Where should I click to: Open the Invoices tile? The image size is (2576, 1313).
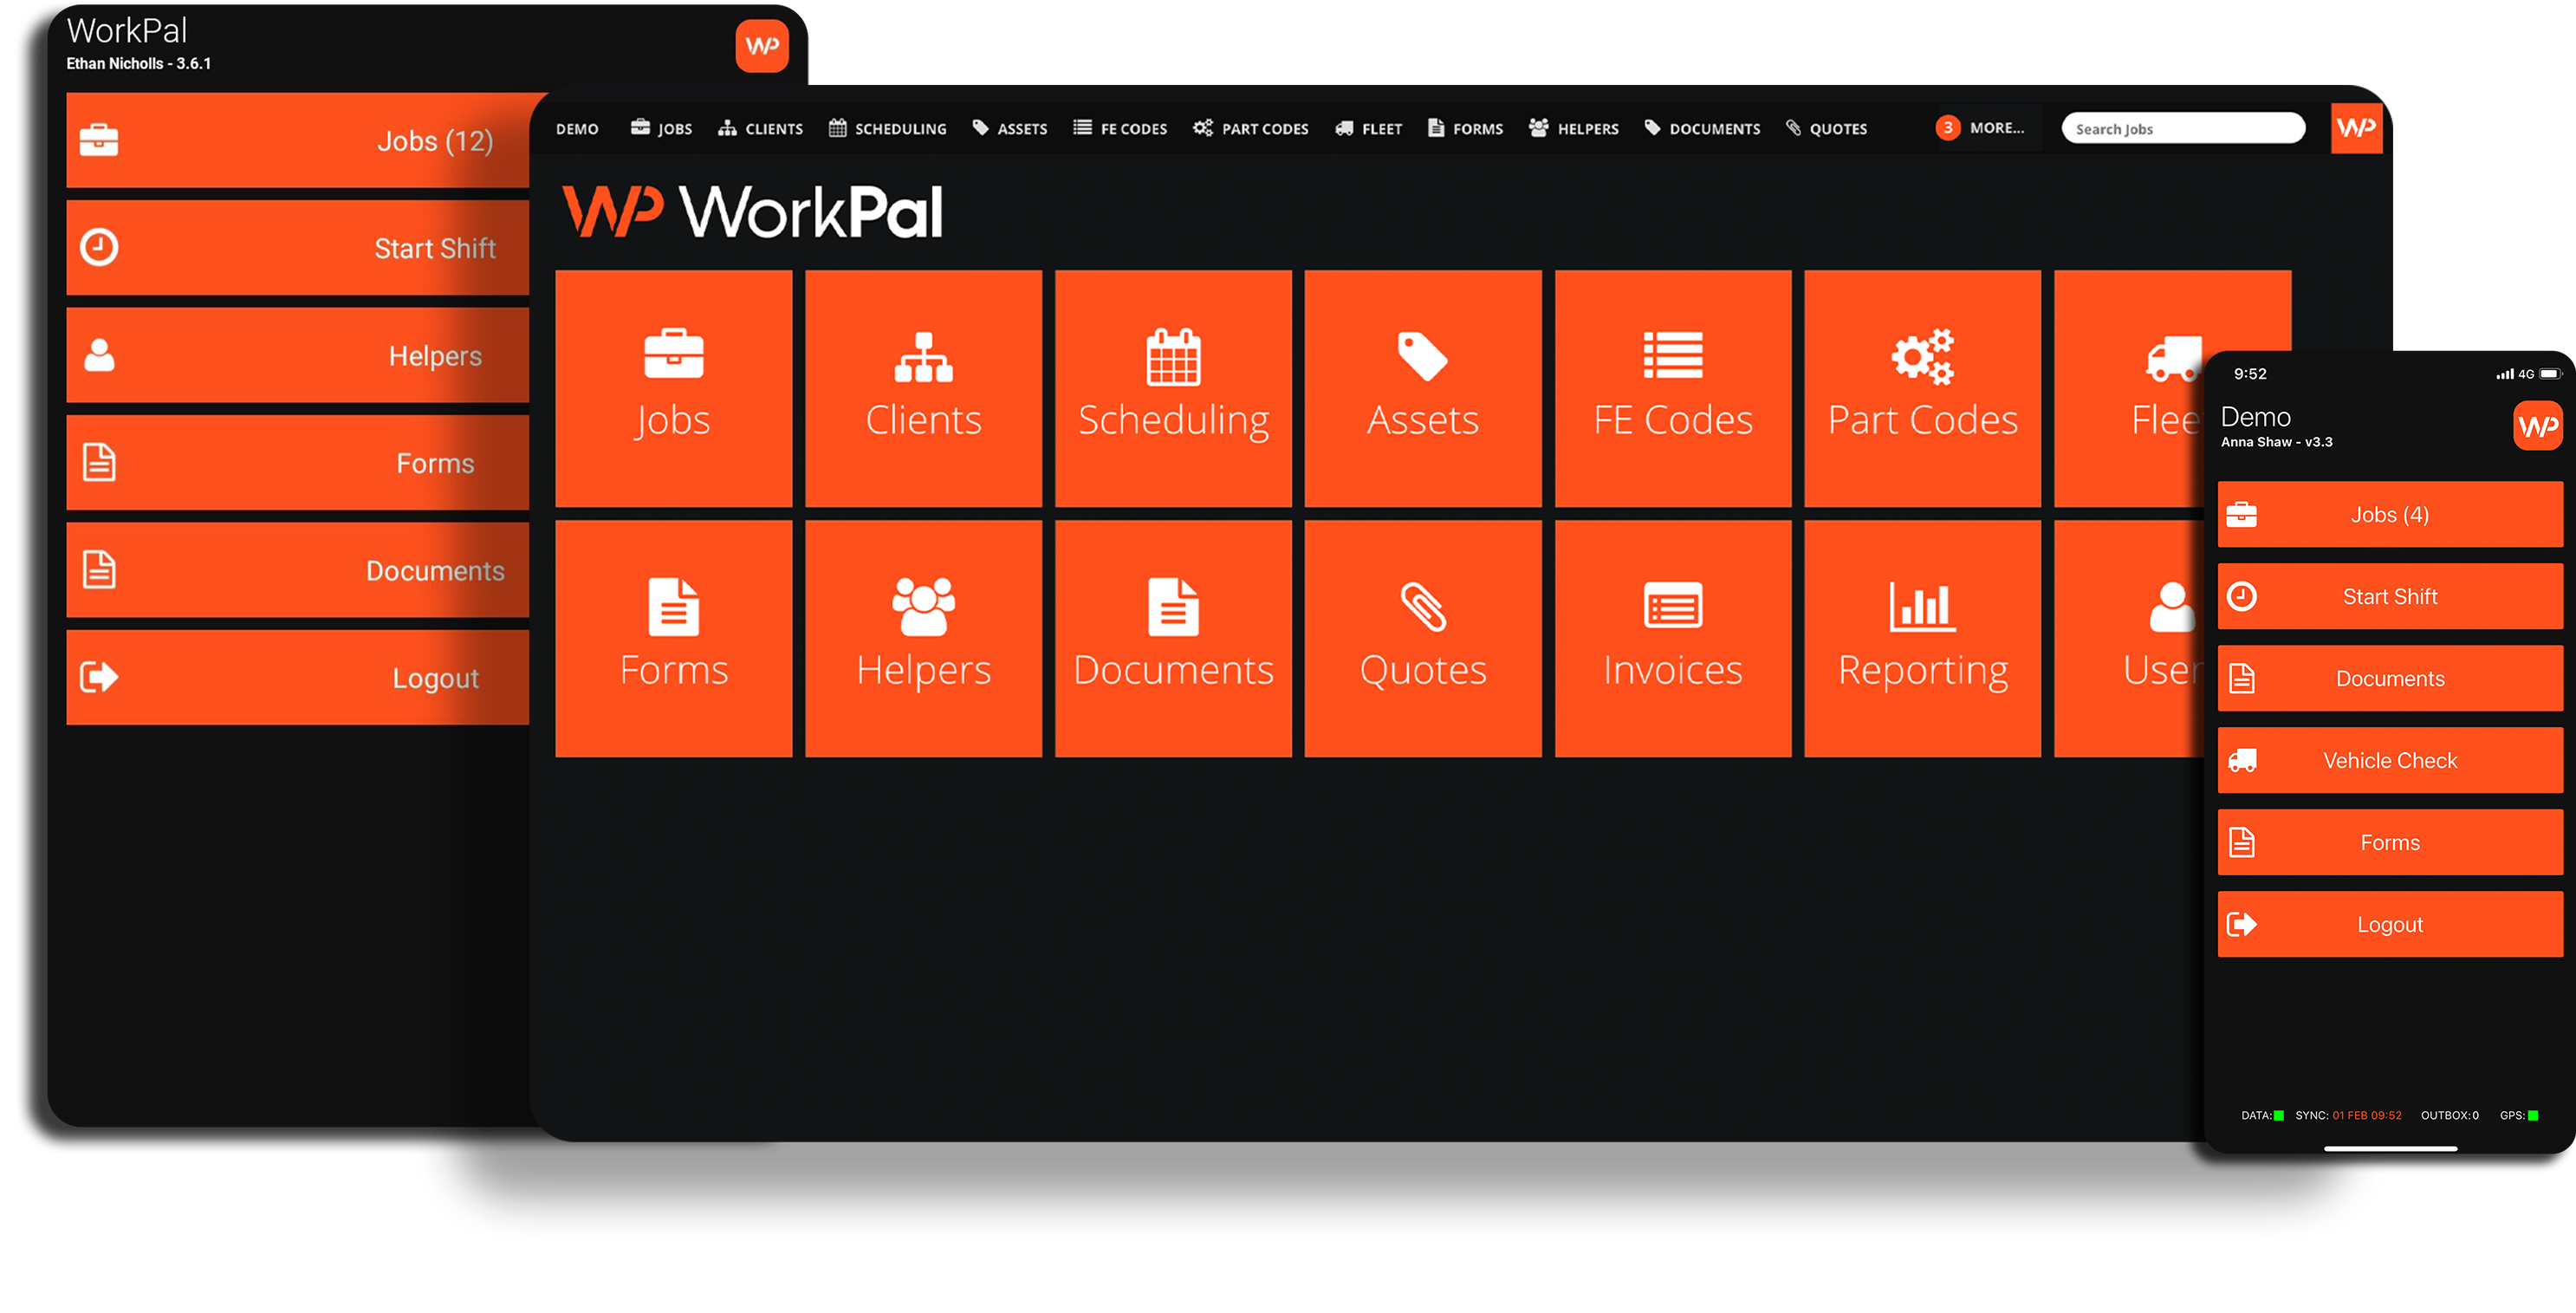[x=1672, y=638]
